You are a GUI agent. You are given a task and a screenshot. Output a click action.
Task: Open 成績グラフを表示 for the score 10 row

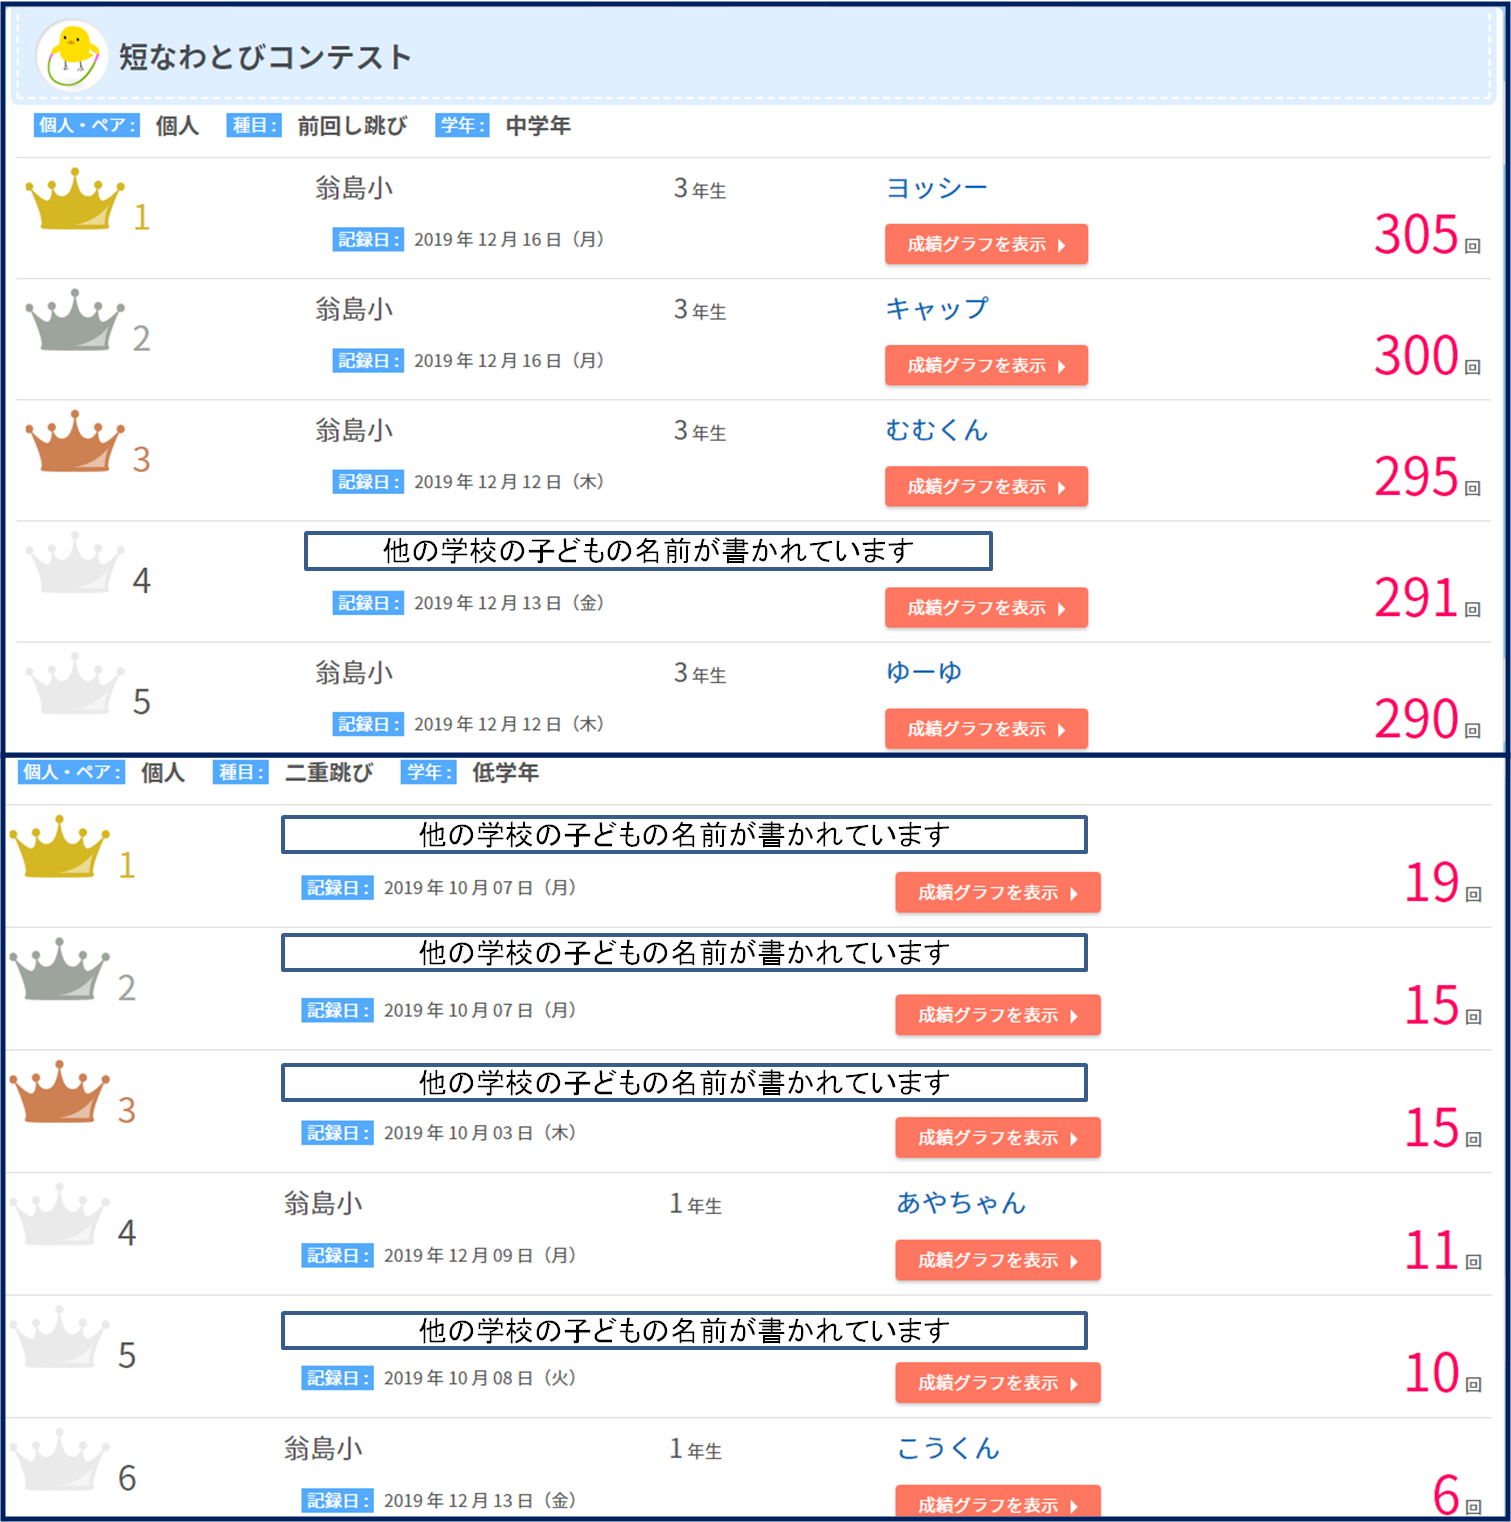[998, 1383]
